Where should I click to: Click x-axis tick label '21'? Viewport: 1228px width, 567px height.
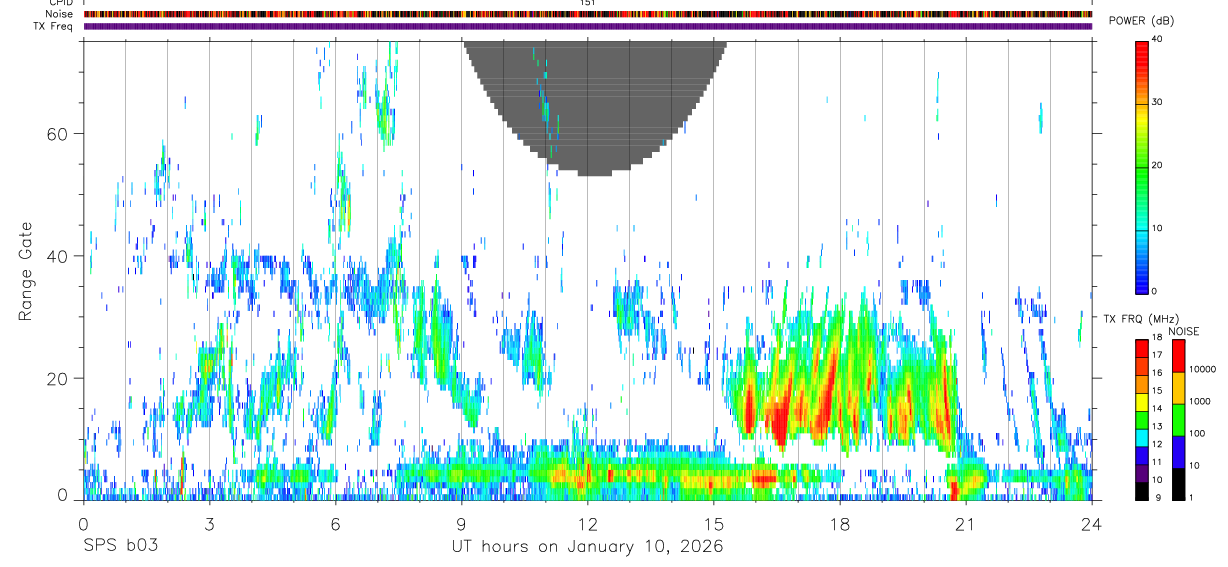966,525
